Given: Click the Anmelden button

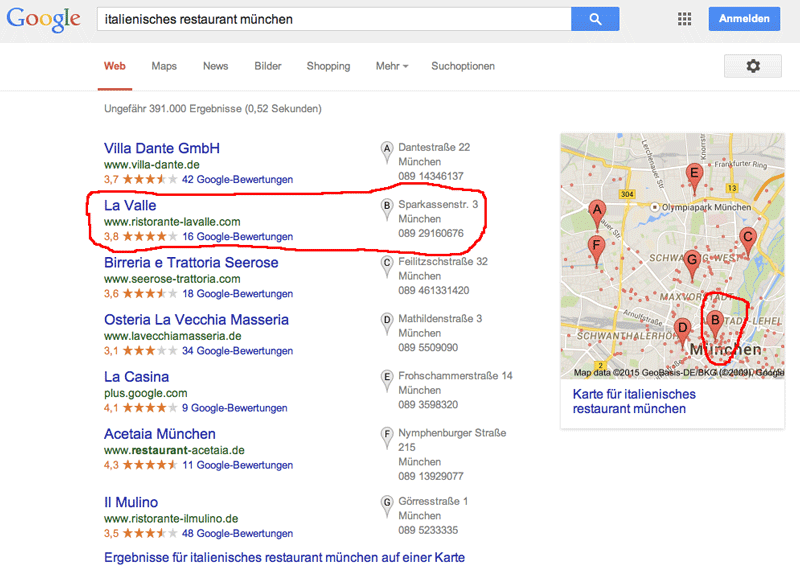Looking at the screenshot, I should [x=744, y=19].
